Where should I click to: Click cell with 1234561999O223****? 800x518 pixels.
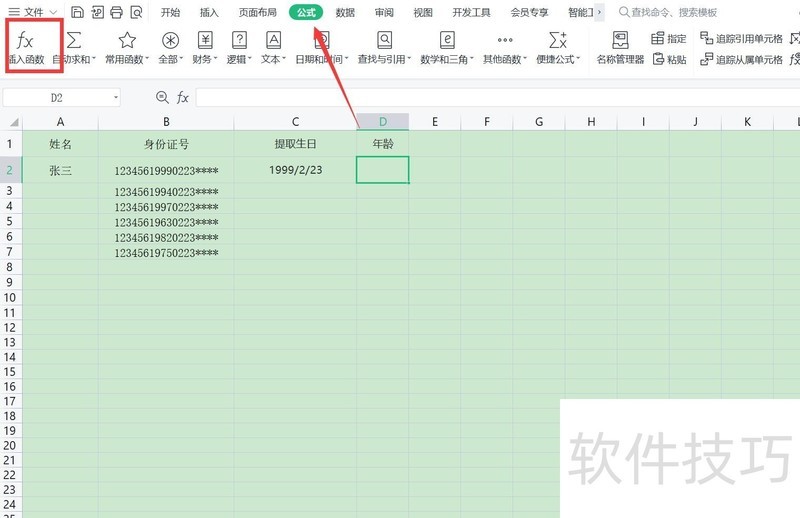(166, 170)
